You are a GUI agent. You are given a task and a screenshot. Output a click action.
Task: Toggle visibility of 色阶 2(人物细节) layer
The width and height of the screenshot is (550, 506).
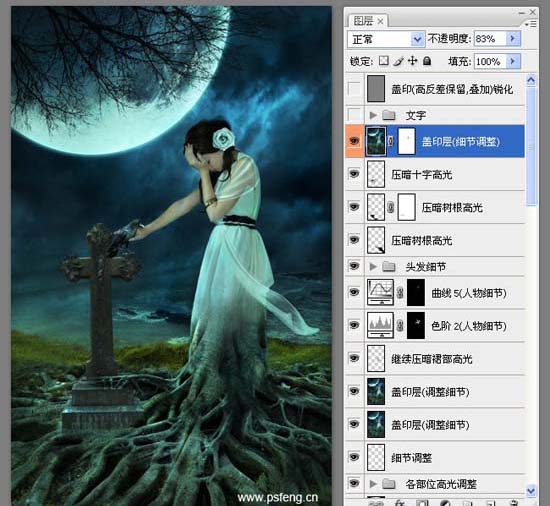pyautogui.click(x=354, y=325)
